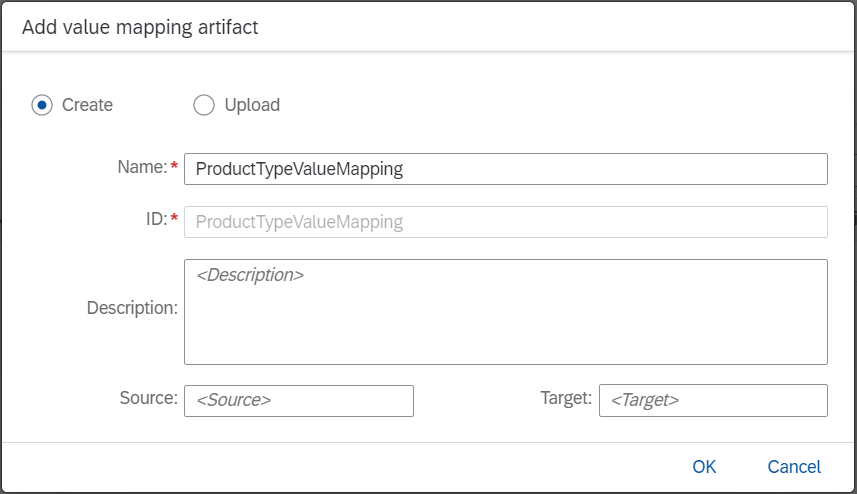
Task: Click the red required asterisk beside ID
Action: (174, 217)
